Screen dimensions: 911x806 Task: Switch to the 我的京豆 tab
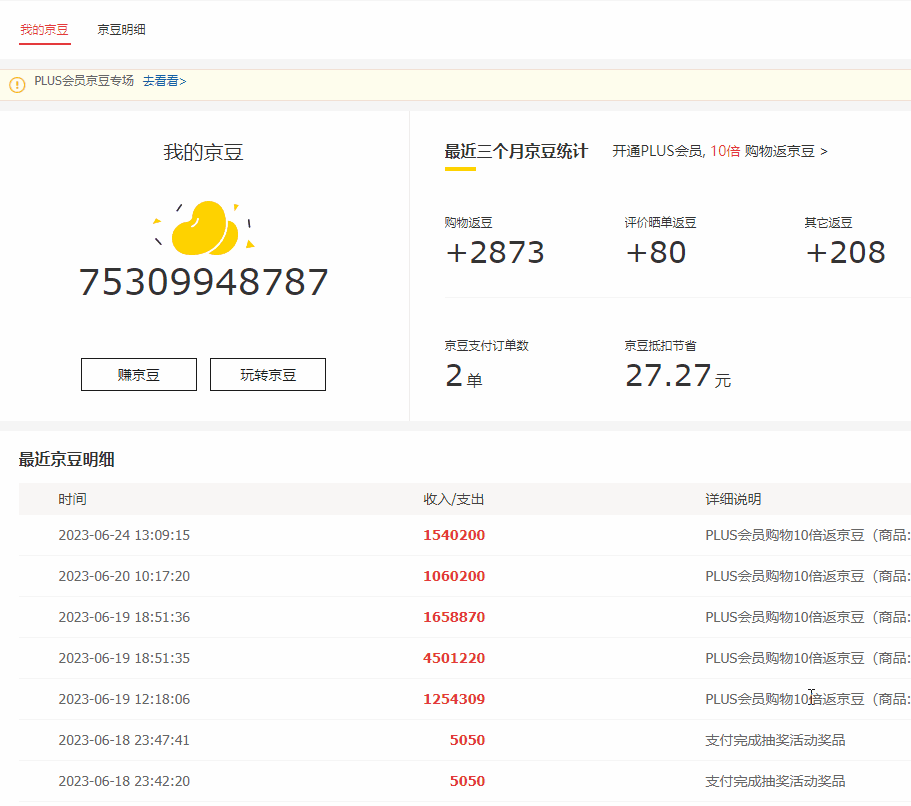44,30
